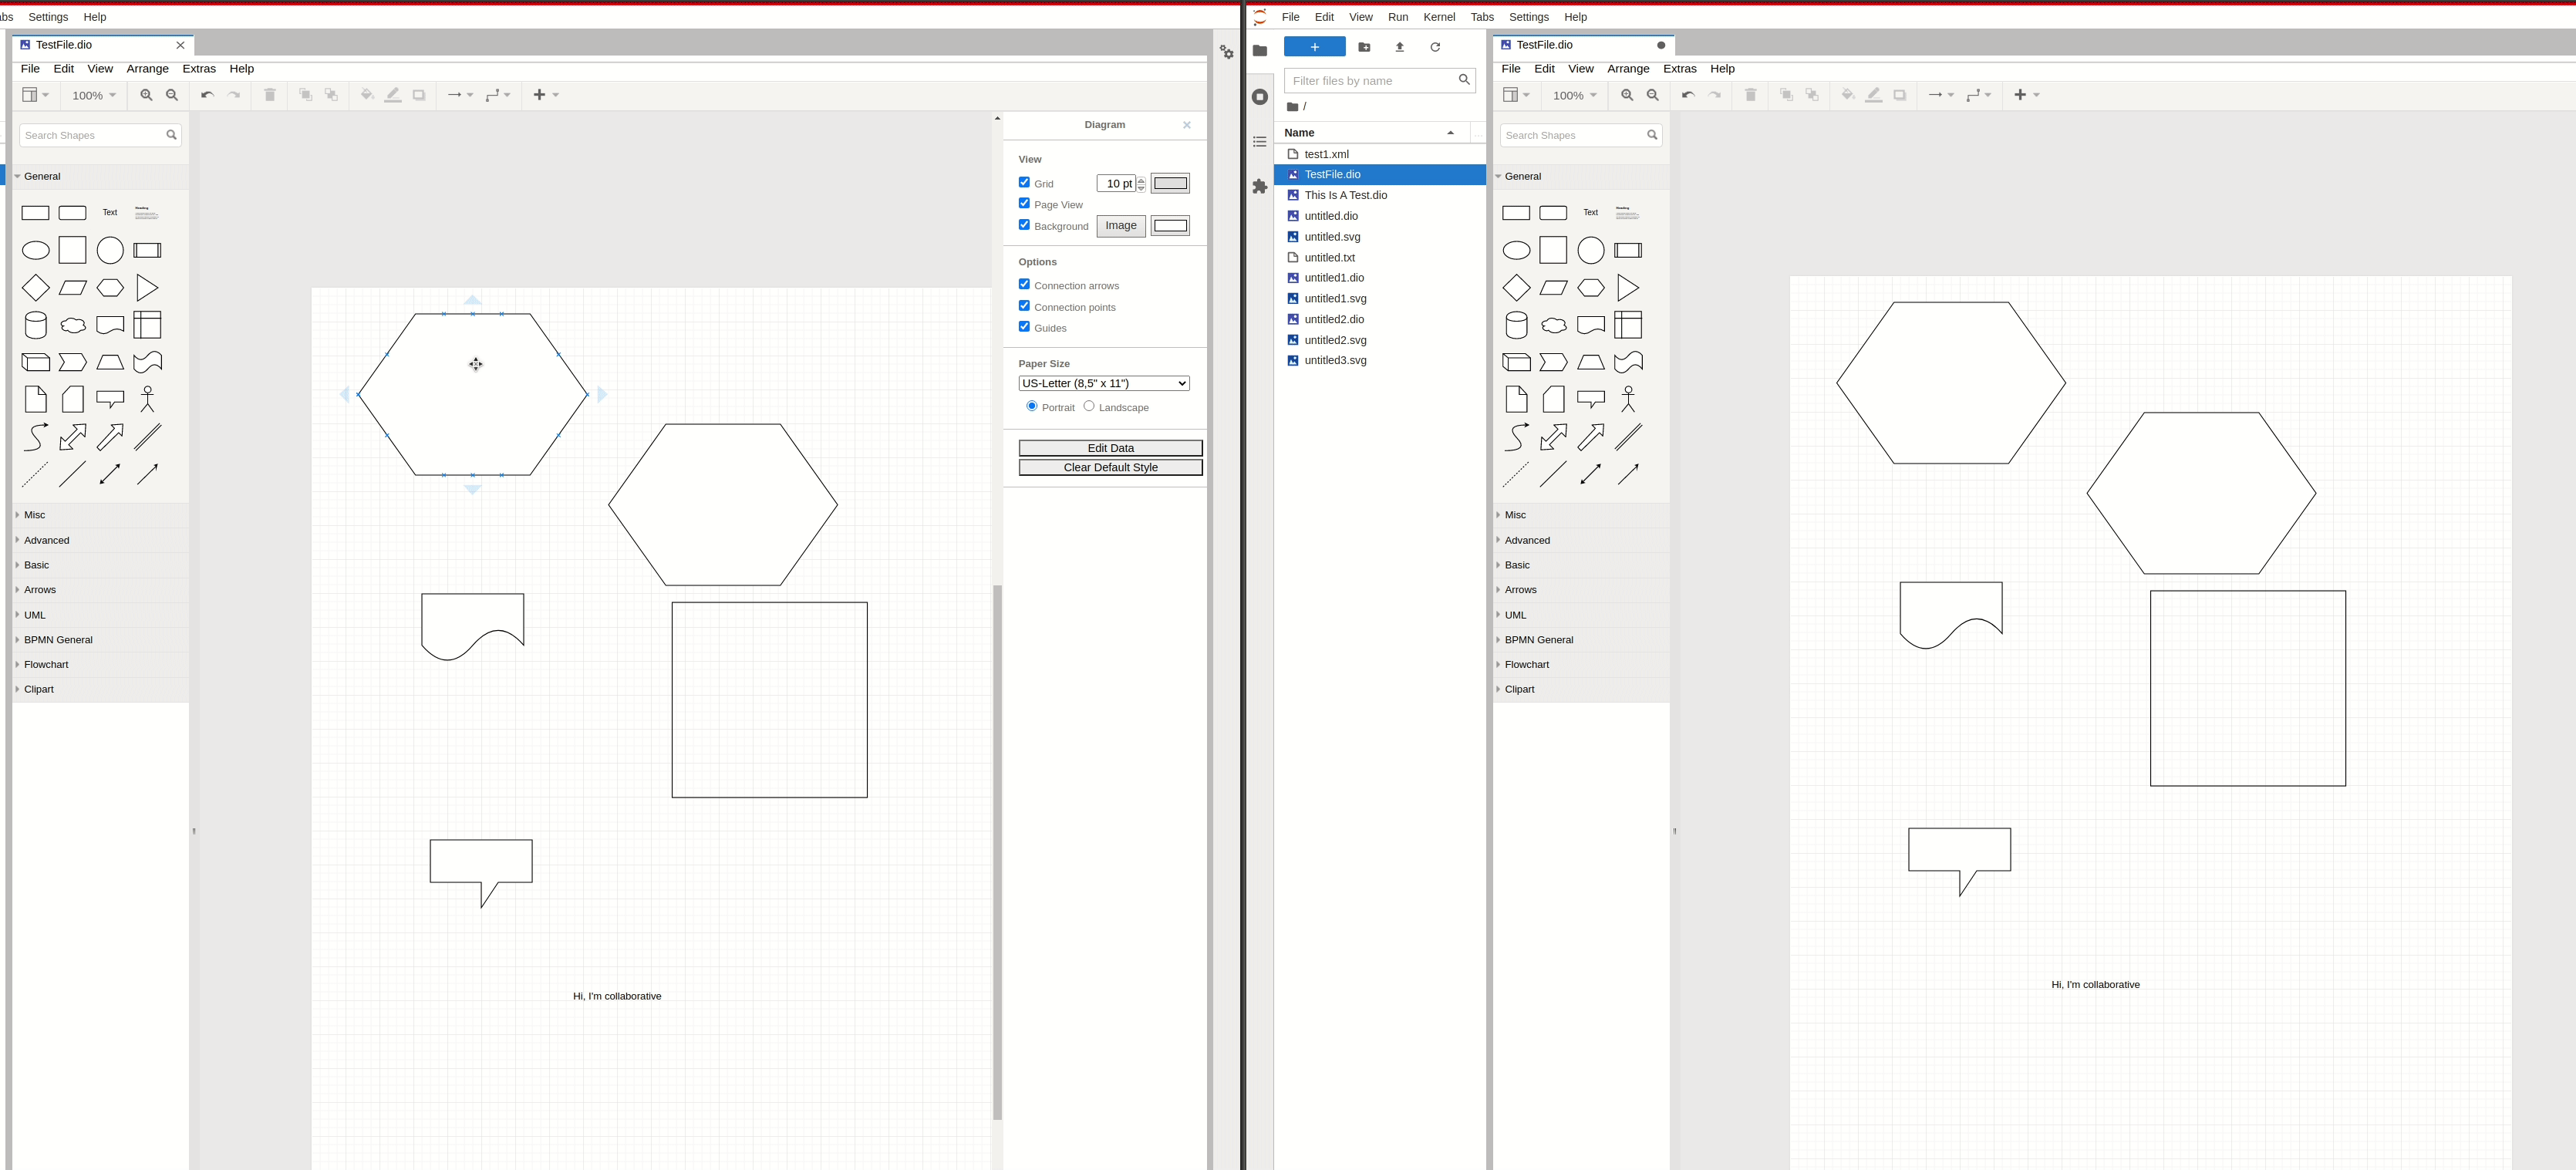2576x1170 pixels.
Task: Select Landscape orientation radio button
Action: (x=1089, y=406)
